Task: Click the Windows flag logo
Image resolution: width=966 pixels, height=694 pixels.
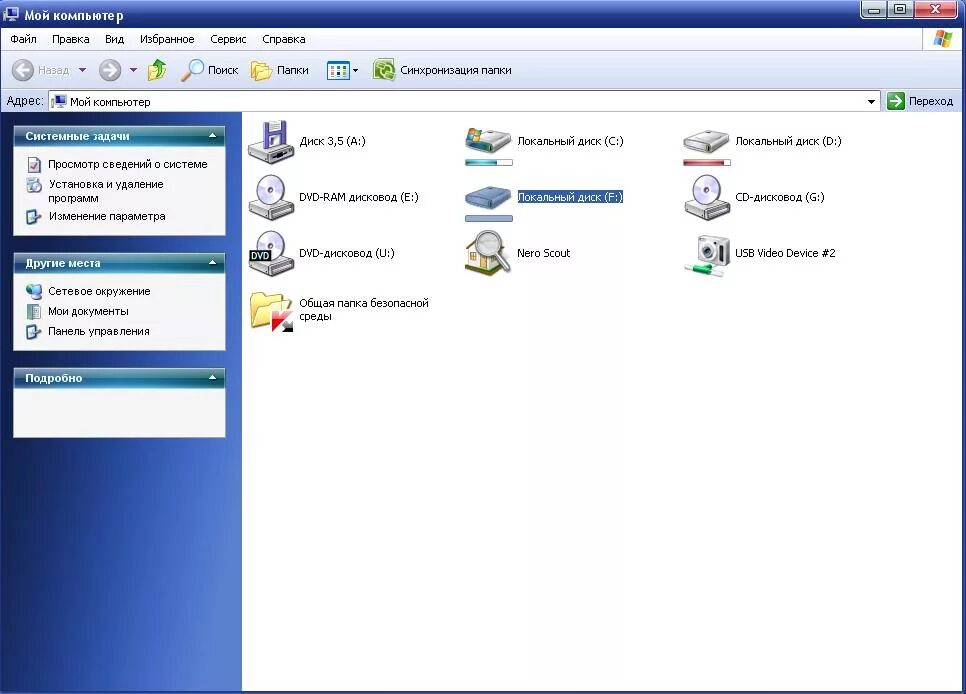Action: pyautogui.click(x=943, y=38)
